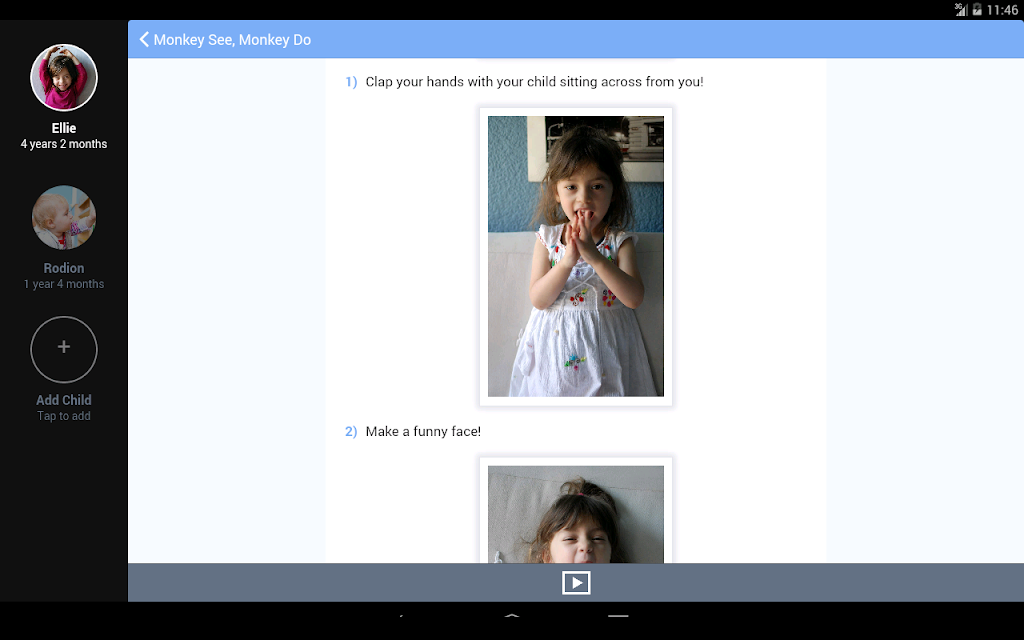The height and width of the screenshot is (640, 1024).
Task: Click the 'Add Child' label
Action: [64, 400]
